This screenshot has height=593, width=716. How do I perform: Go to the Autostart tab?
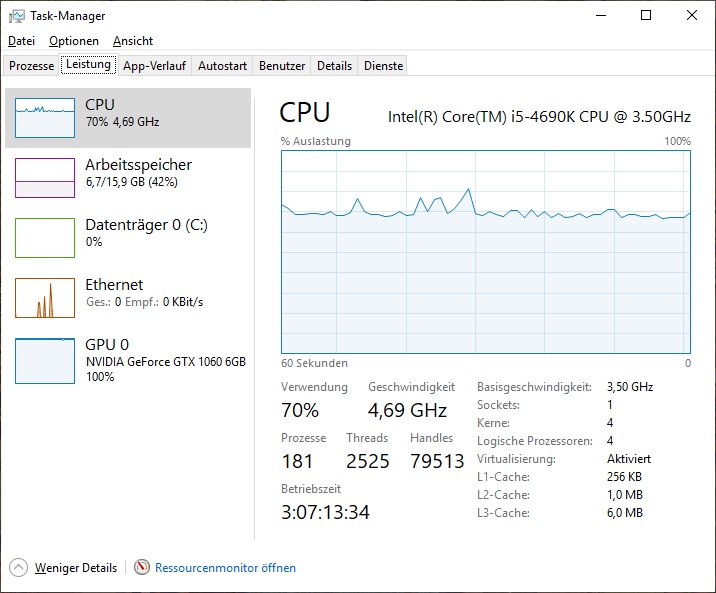click(222, 66)
